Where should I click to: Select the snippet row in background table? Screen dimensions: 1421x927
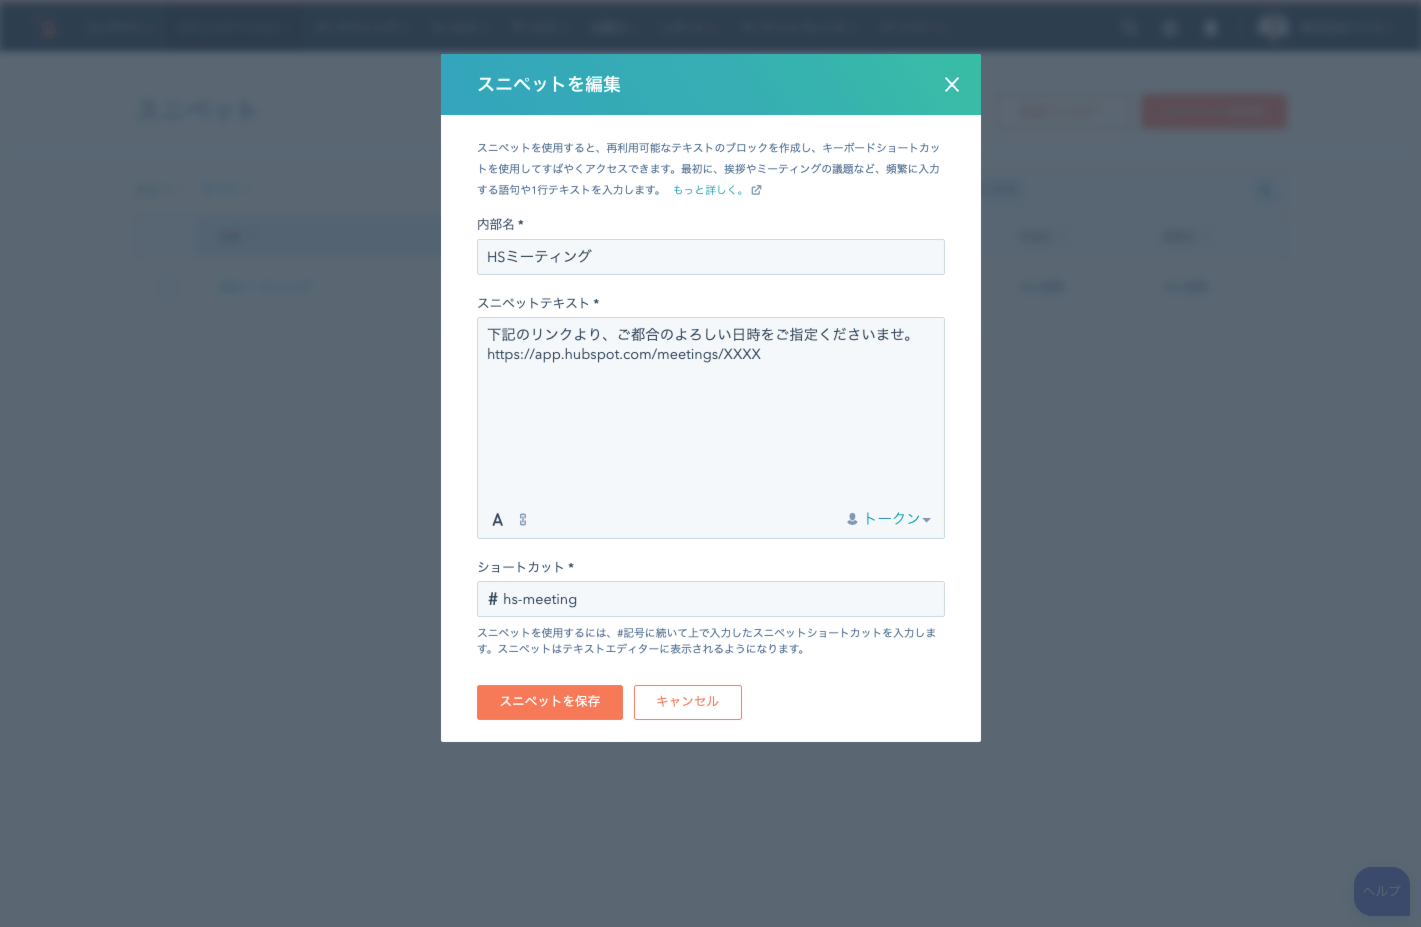[x=265, y=288]
